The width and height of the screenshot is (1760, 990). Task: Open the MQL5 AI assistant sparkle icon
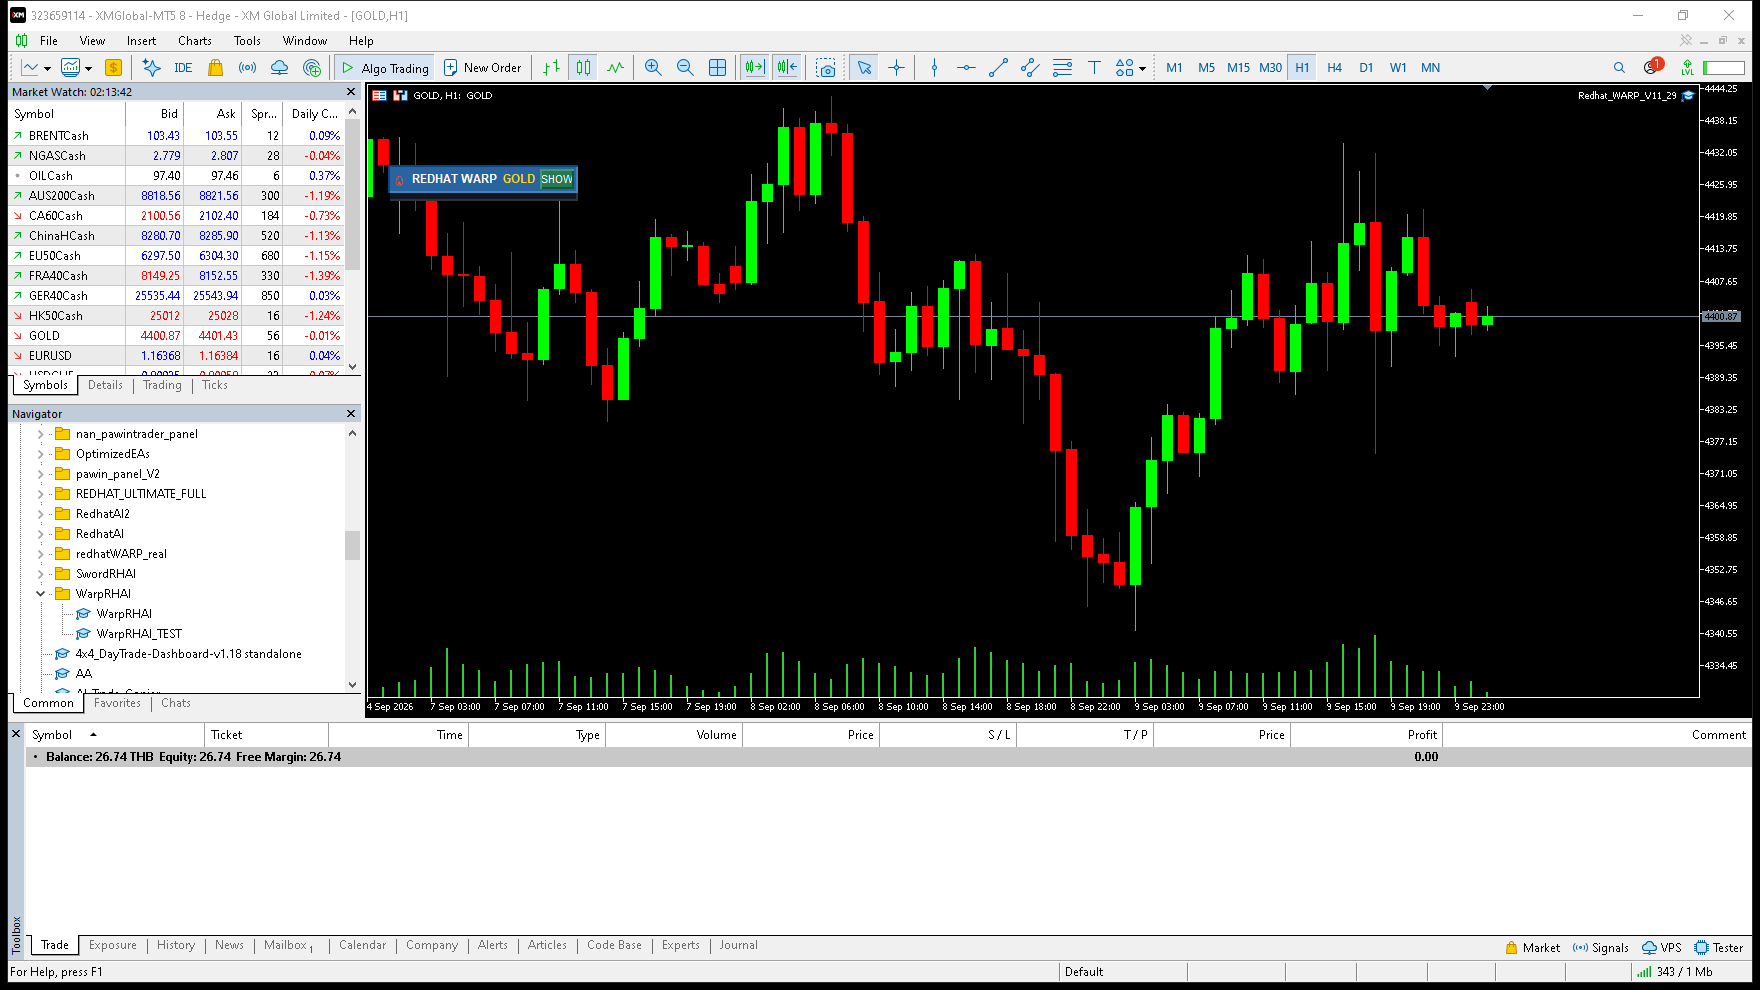(151, 68)
